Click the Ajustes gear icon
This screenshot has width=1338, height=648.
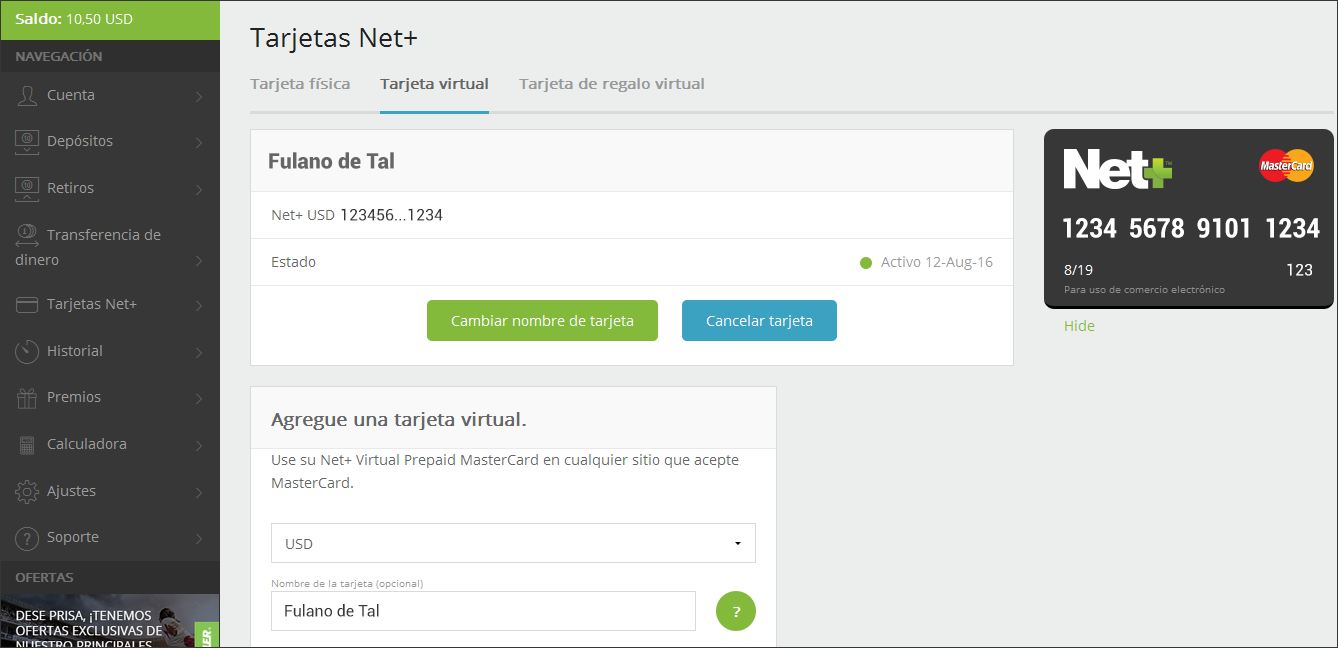27,491
